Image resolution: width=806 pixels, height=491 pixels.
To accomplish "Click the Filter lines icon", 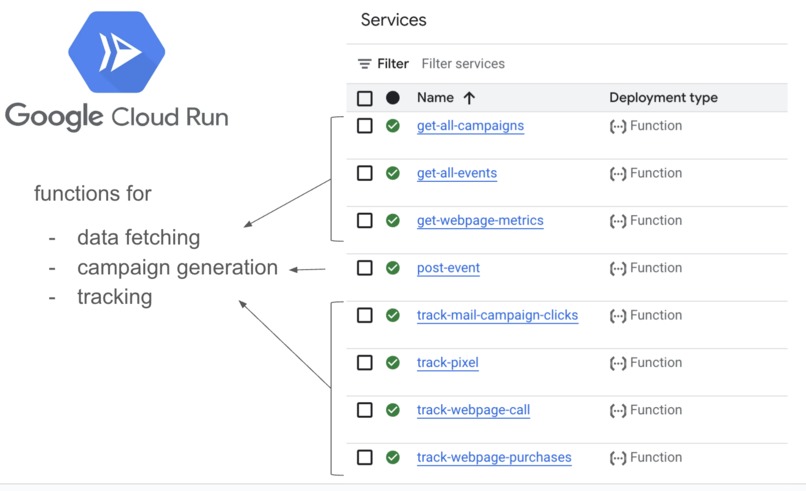I will 365,64.
